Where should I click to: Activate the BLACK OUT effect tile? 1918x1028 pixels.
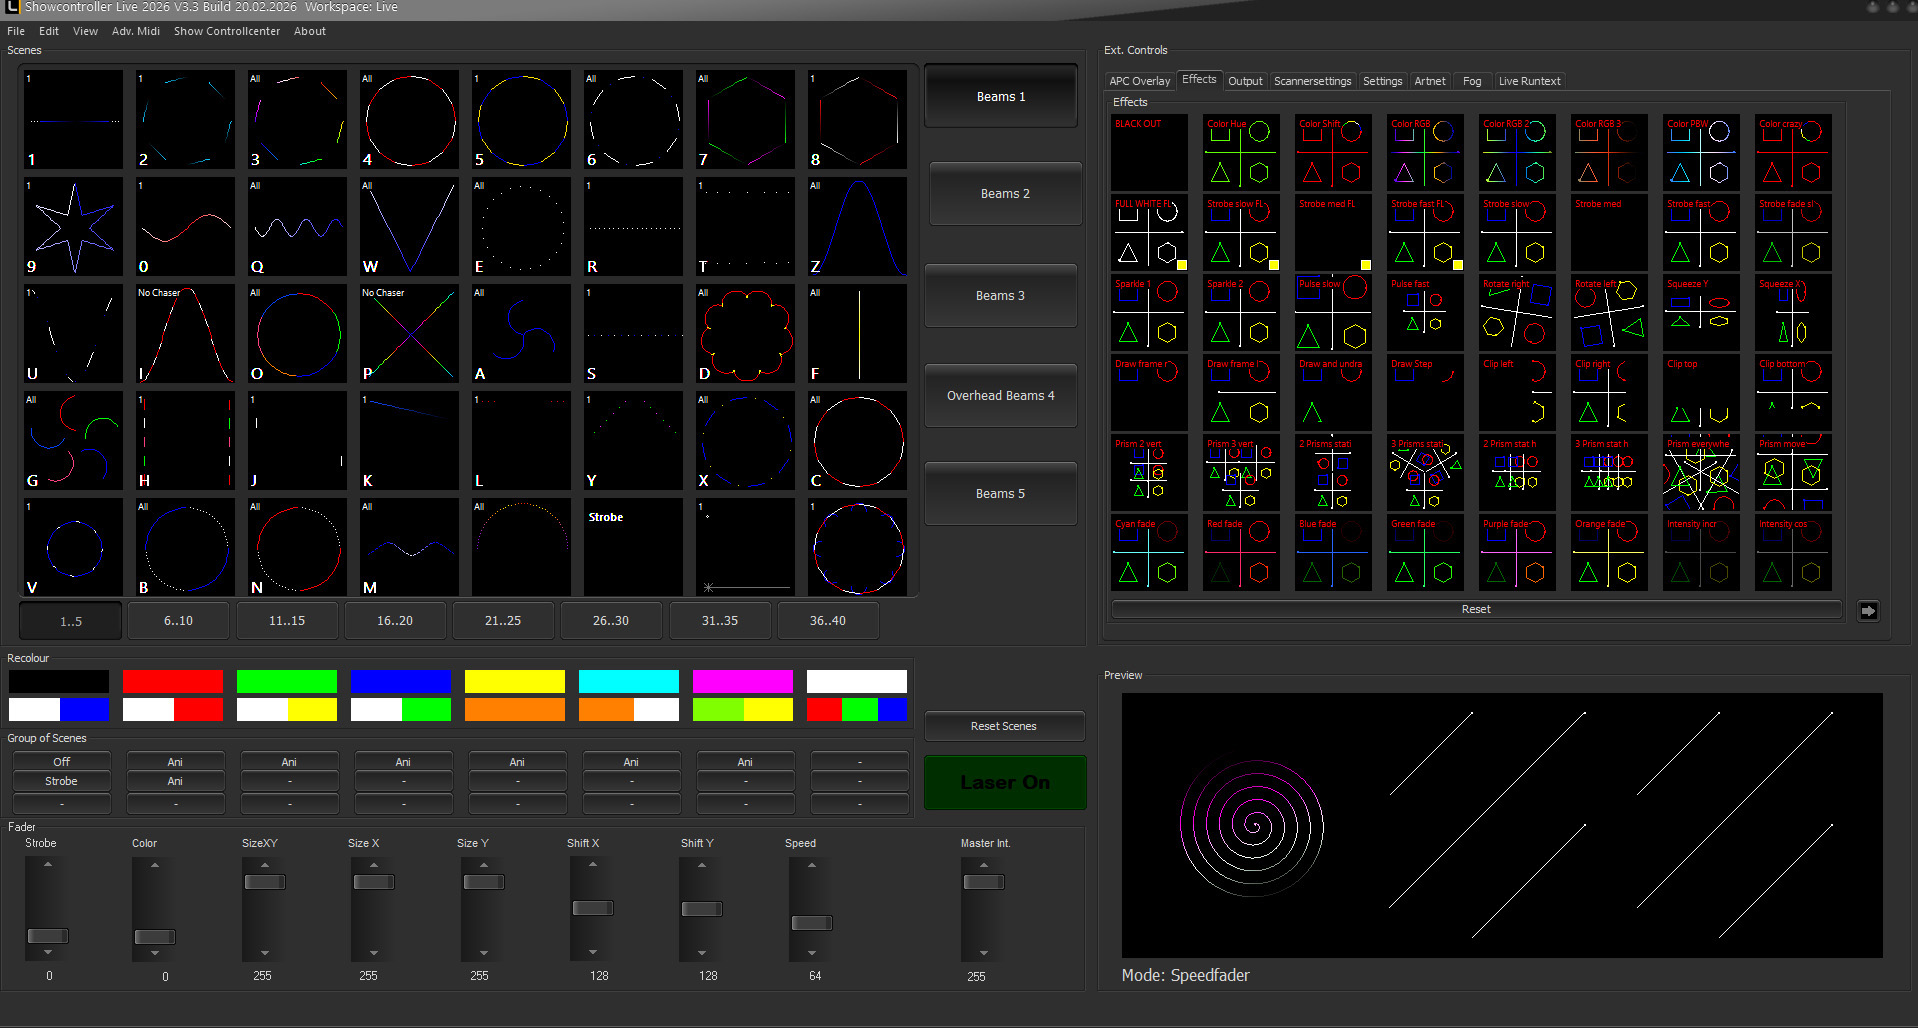pos(1149,152)
